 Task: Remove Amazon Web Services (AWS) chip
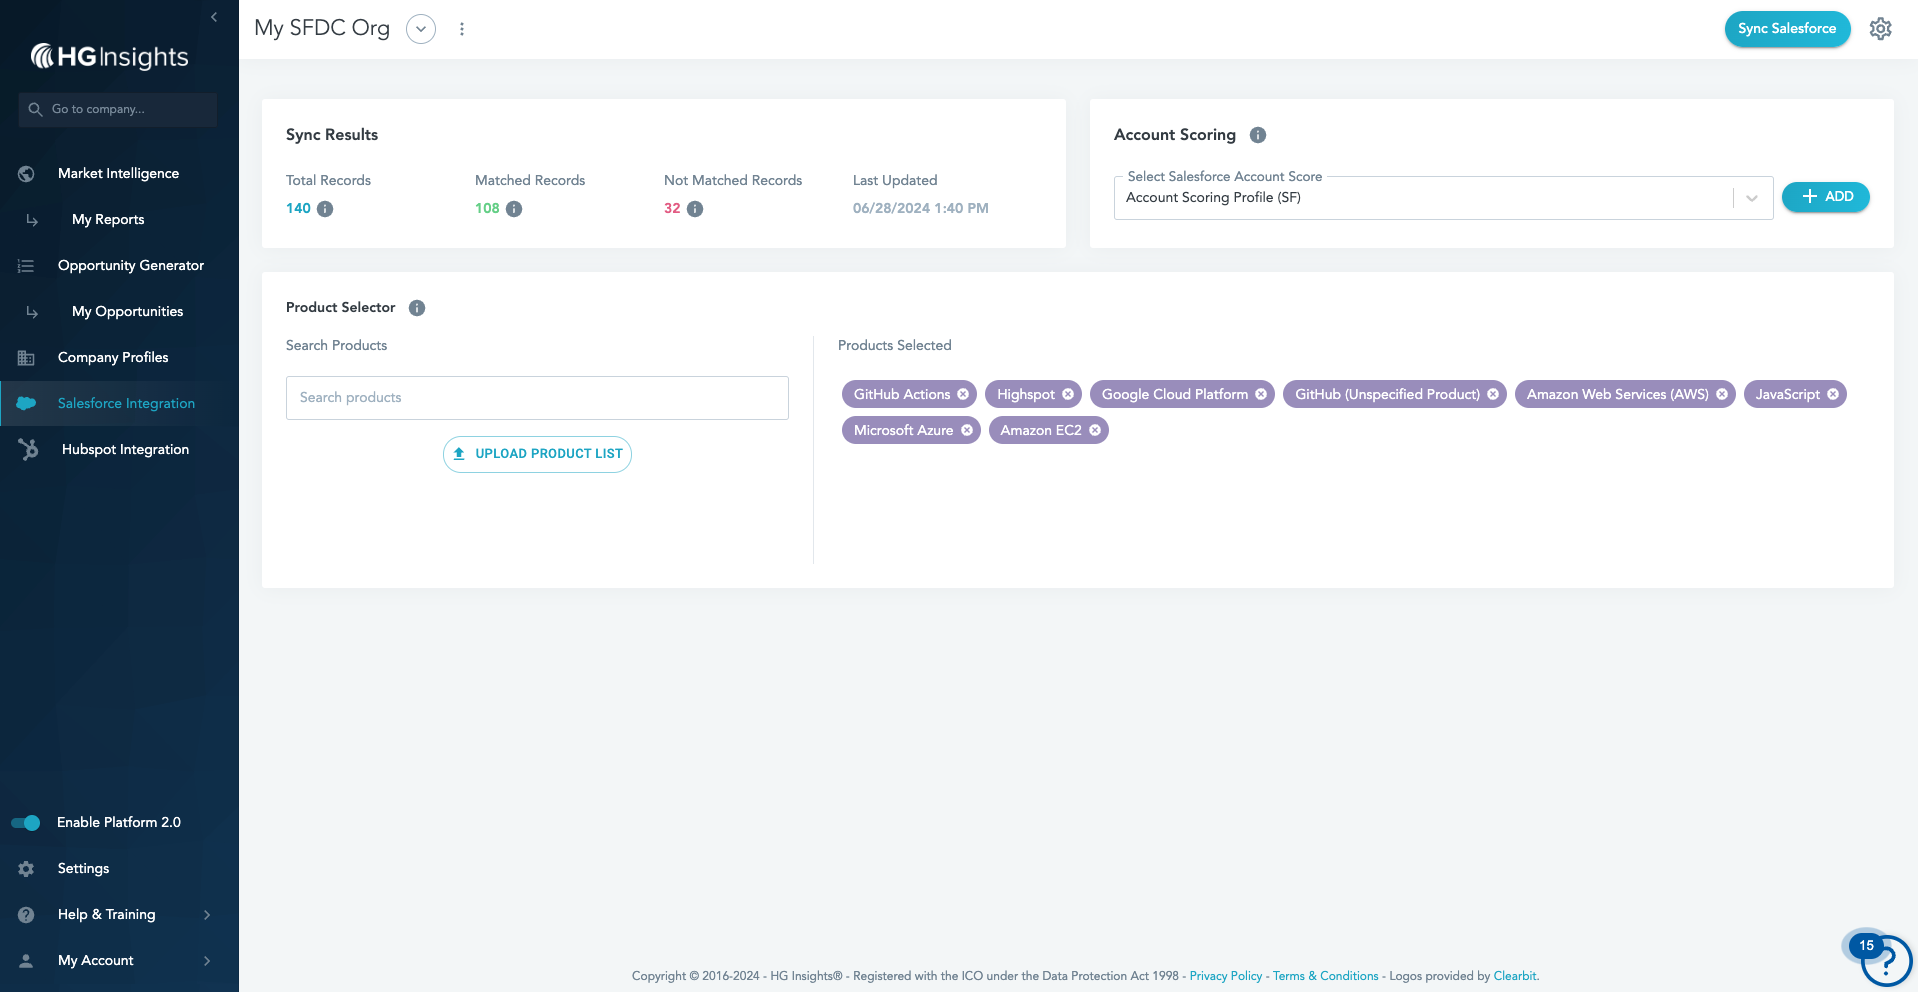pyautogui.click(x=1722, y=394)
